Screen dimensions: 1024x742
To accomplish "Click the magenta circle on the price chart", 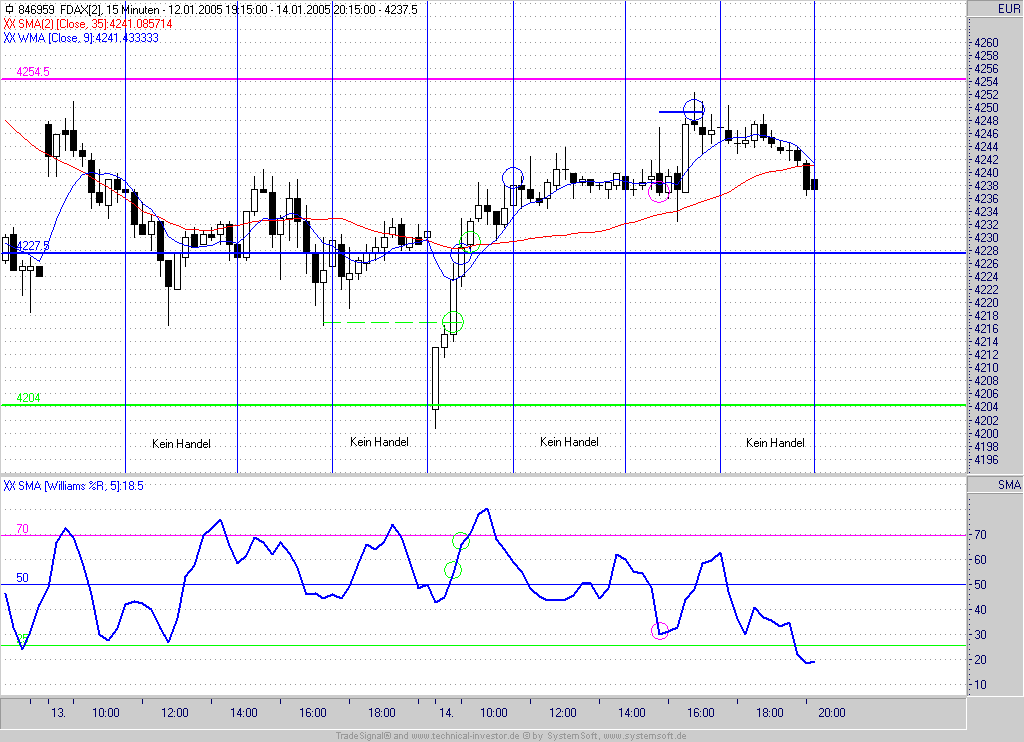I will (658, 192).
